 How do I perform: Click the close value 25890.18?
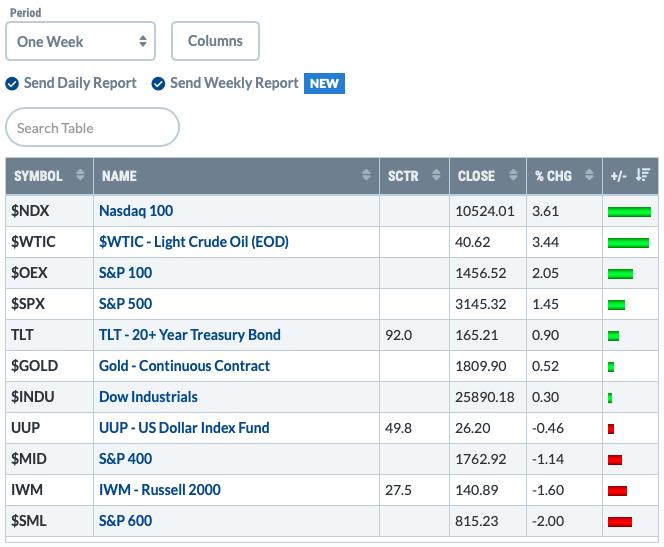[x=485, y=397]
